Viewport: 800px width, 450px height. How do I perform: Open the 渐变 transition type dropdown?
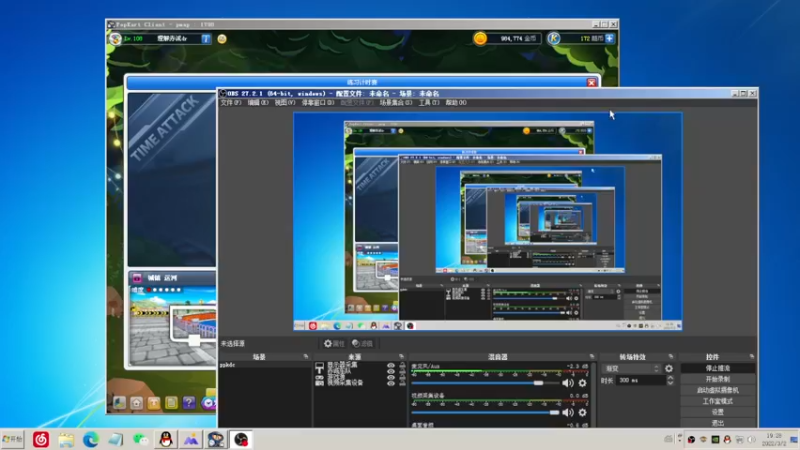pyautogui.click(x=632, y=368)
